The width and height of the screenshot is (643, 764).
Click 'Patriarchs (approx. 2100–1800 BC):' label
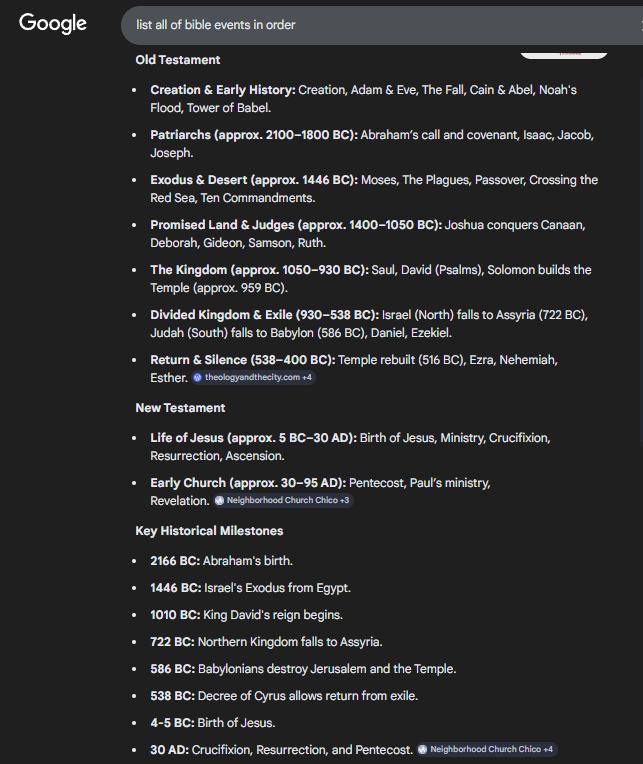254,135
